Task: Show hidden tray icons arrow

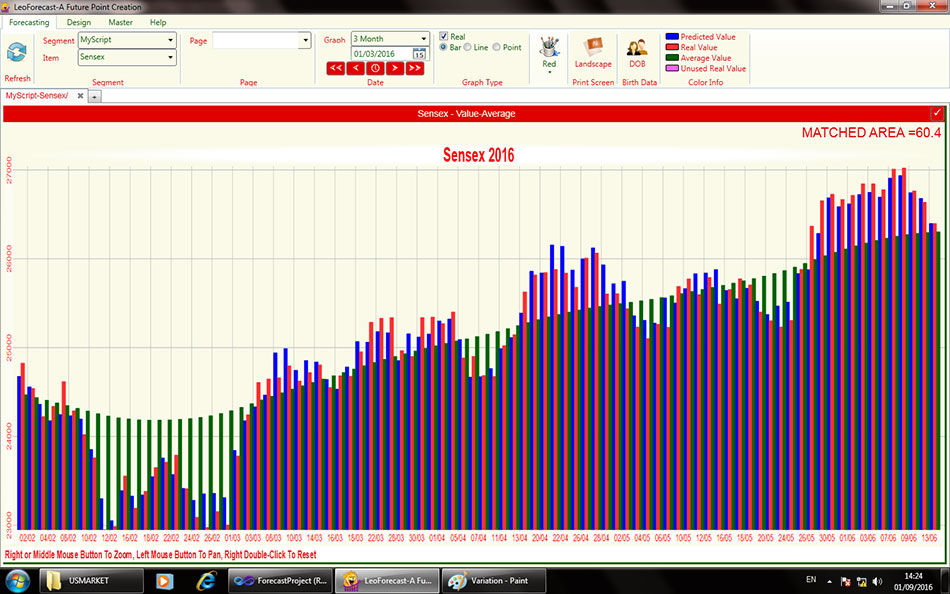Action: pos(829,581)
